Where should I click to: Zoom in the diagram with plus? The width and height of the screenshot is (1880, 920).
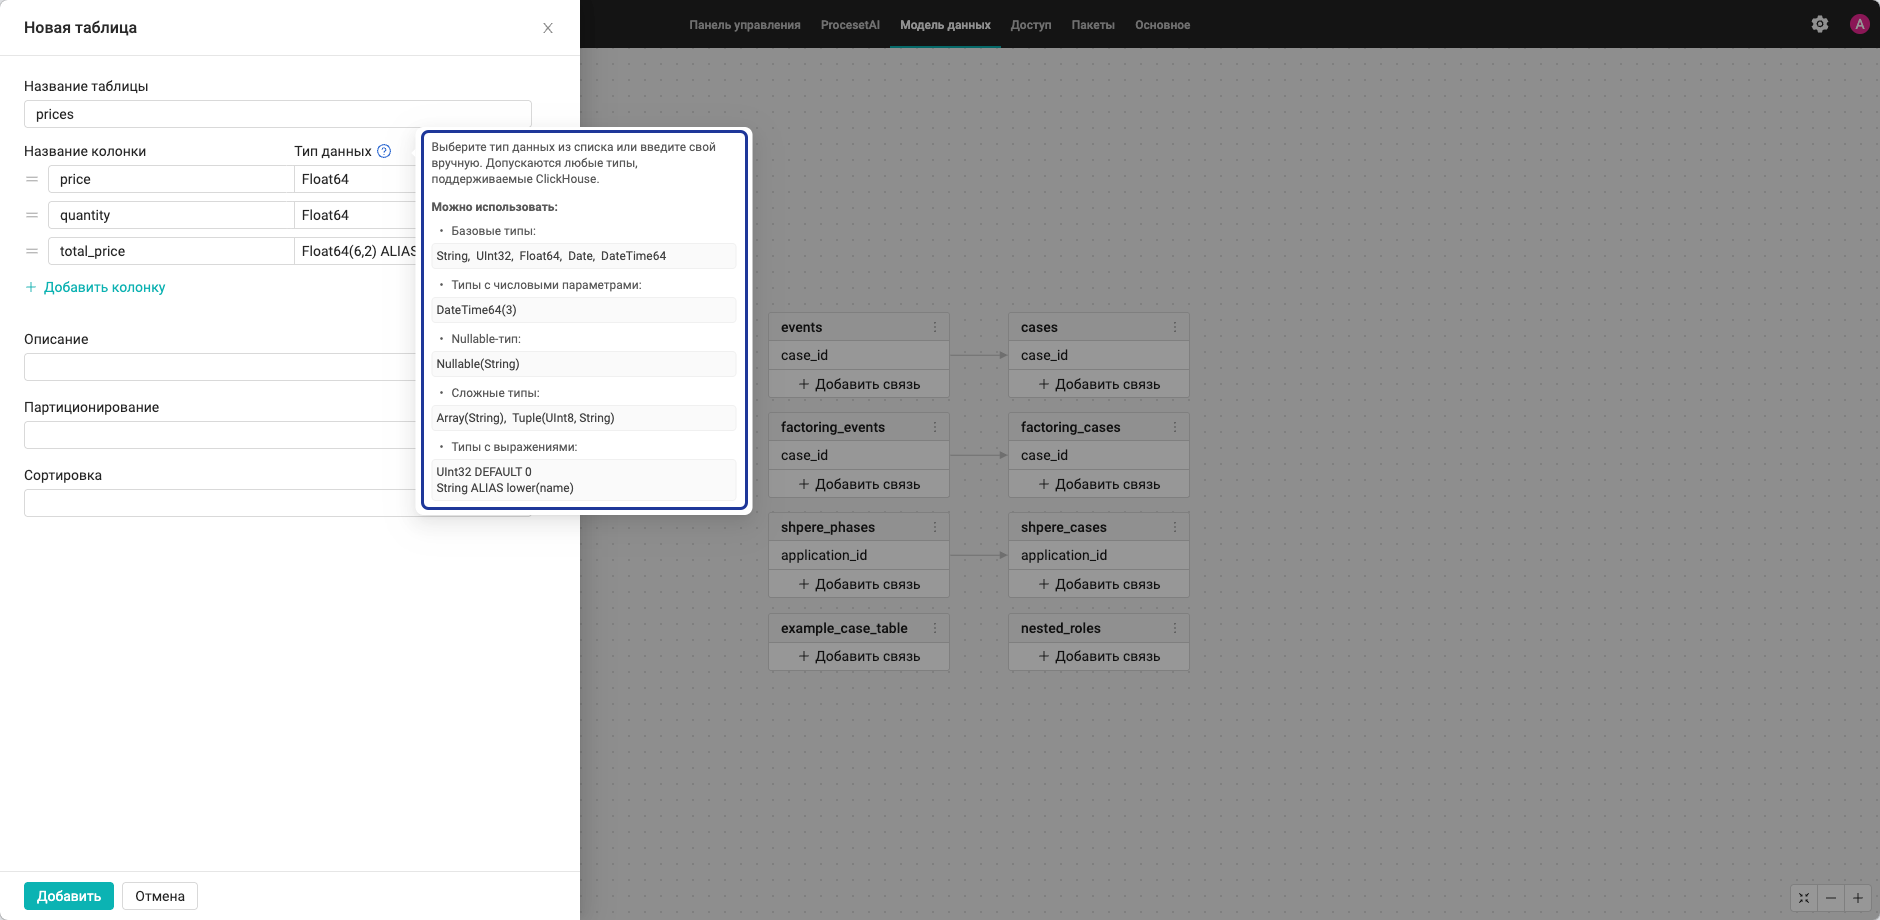[1858, 898]
